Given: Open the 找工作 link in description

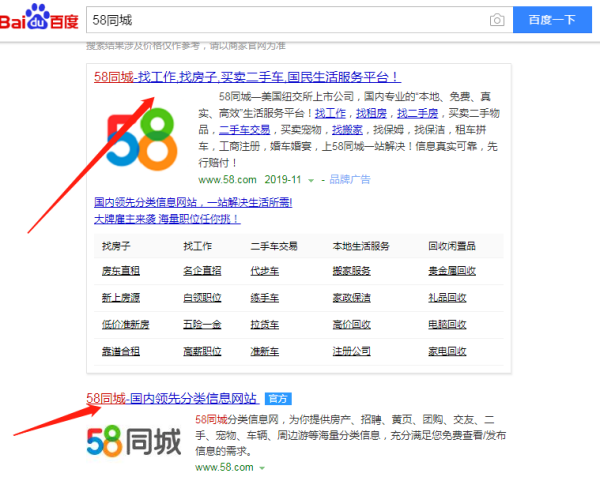Looking at the screenshot, I should pos(330,113).
